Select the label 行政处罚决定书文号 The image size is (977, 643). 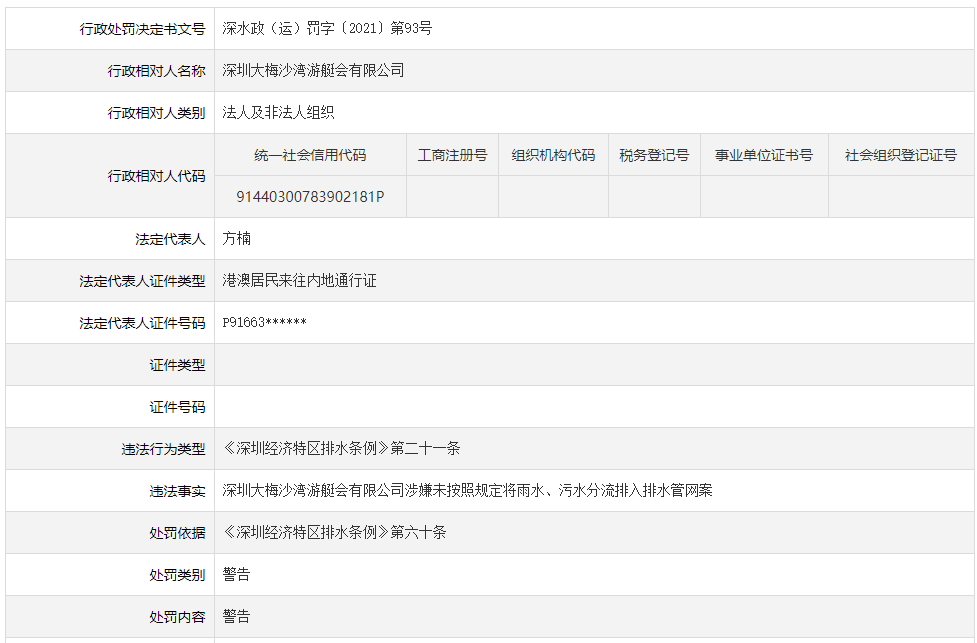pyautogui.click(x=142, y=29)
